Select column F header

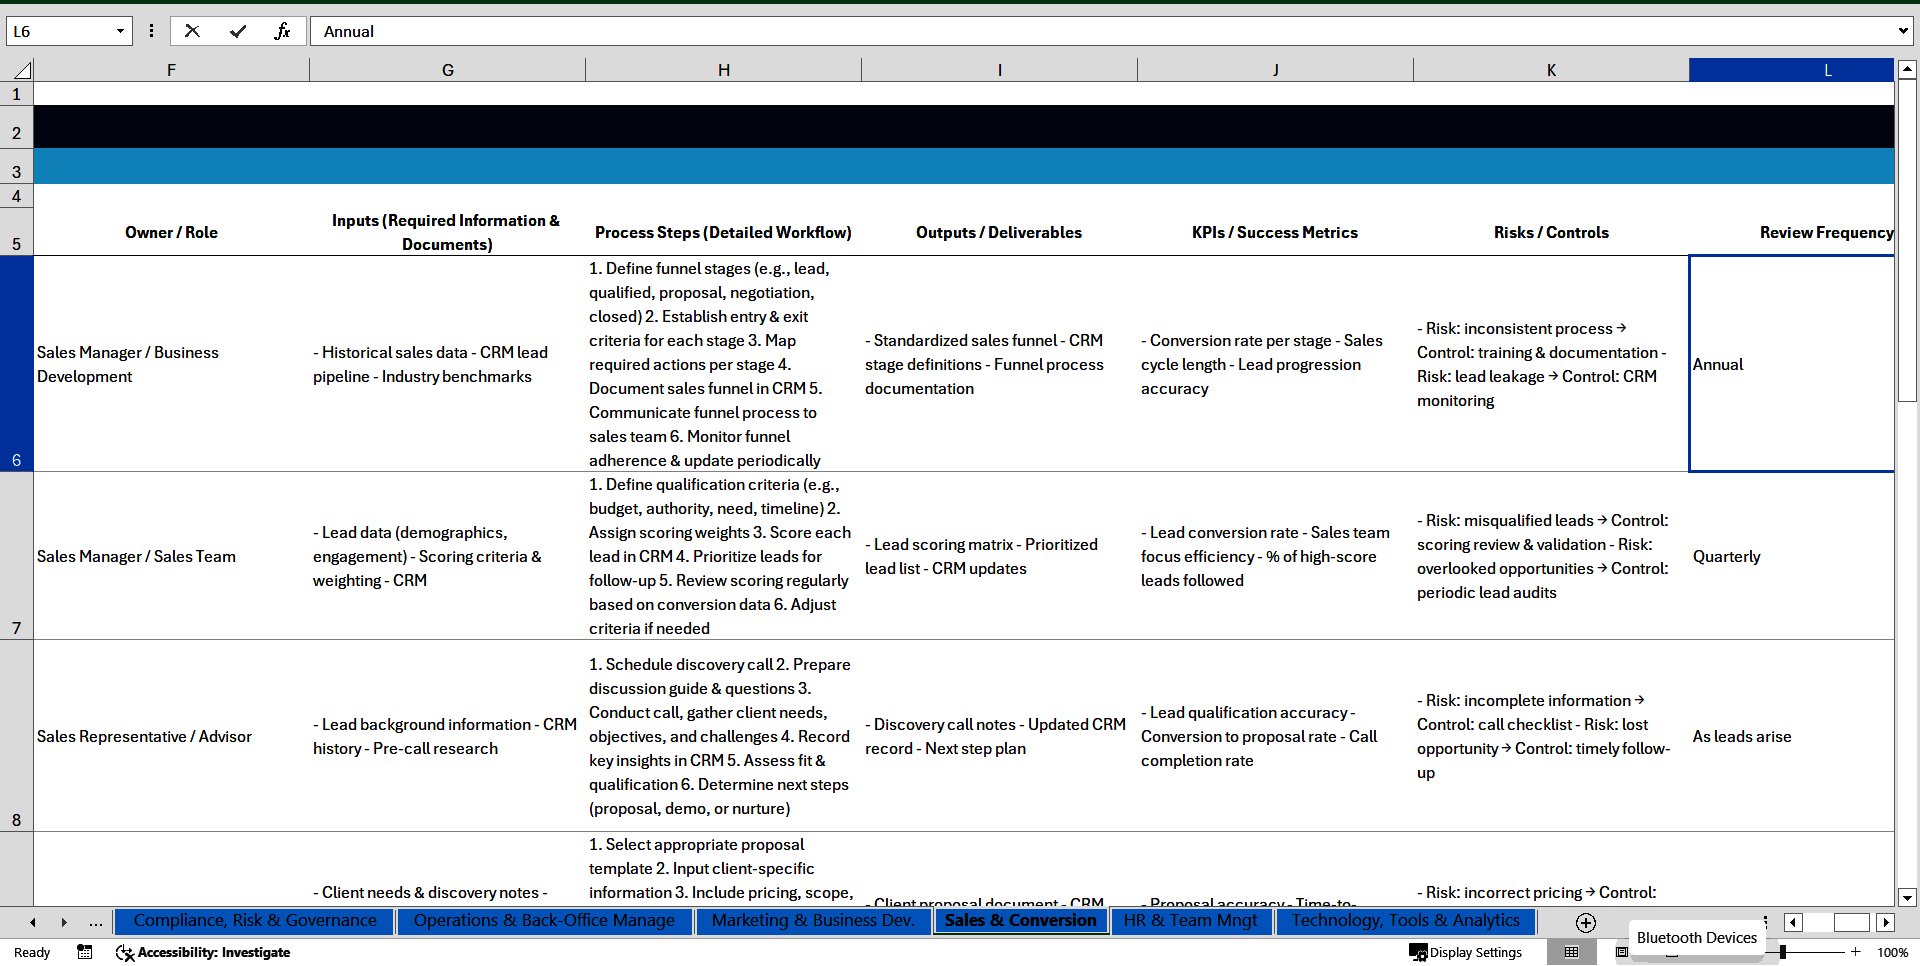tap(171, 70)
